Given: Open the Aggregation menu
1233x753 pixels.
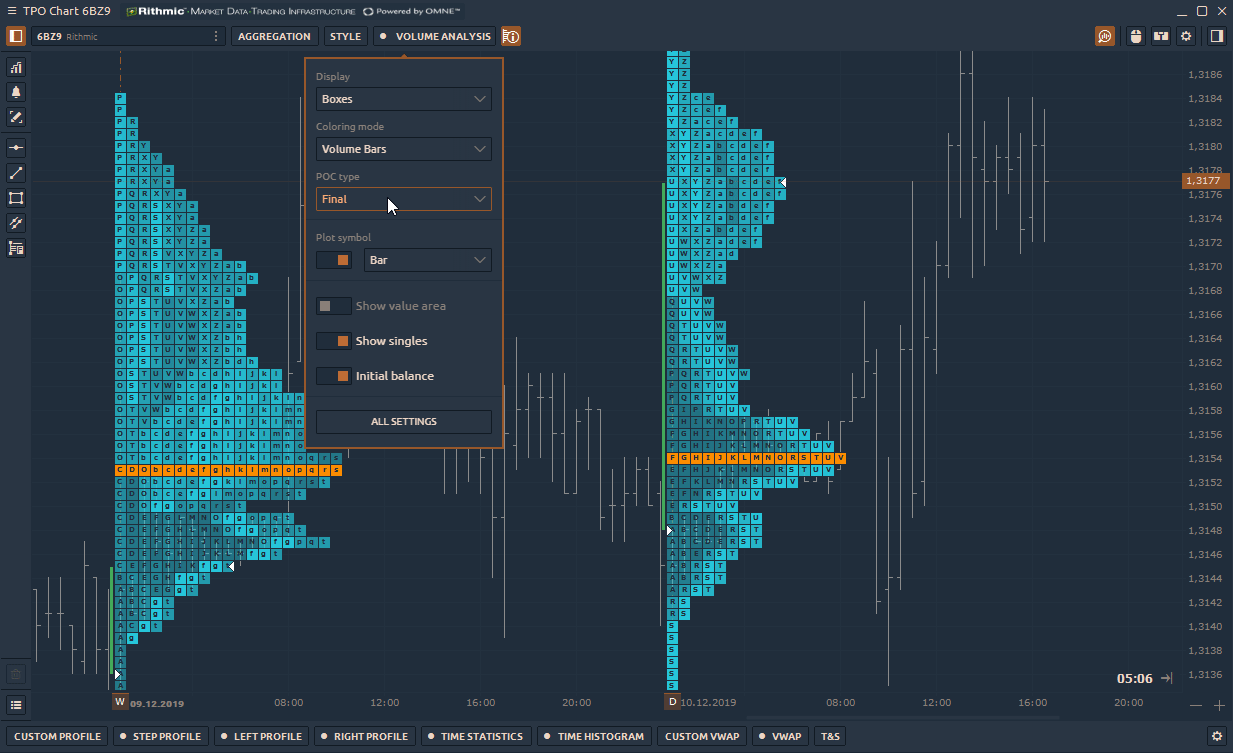Looking at the screenshot, I should [x=274, y=36].
